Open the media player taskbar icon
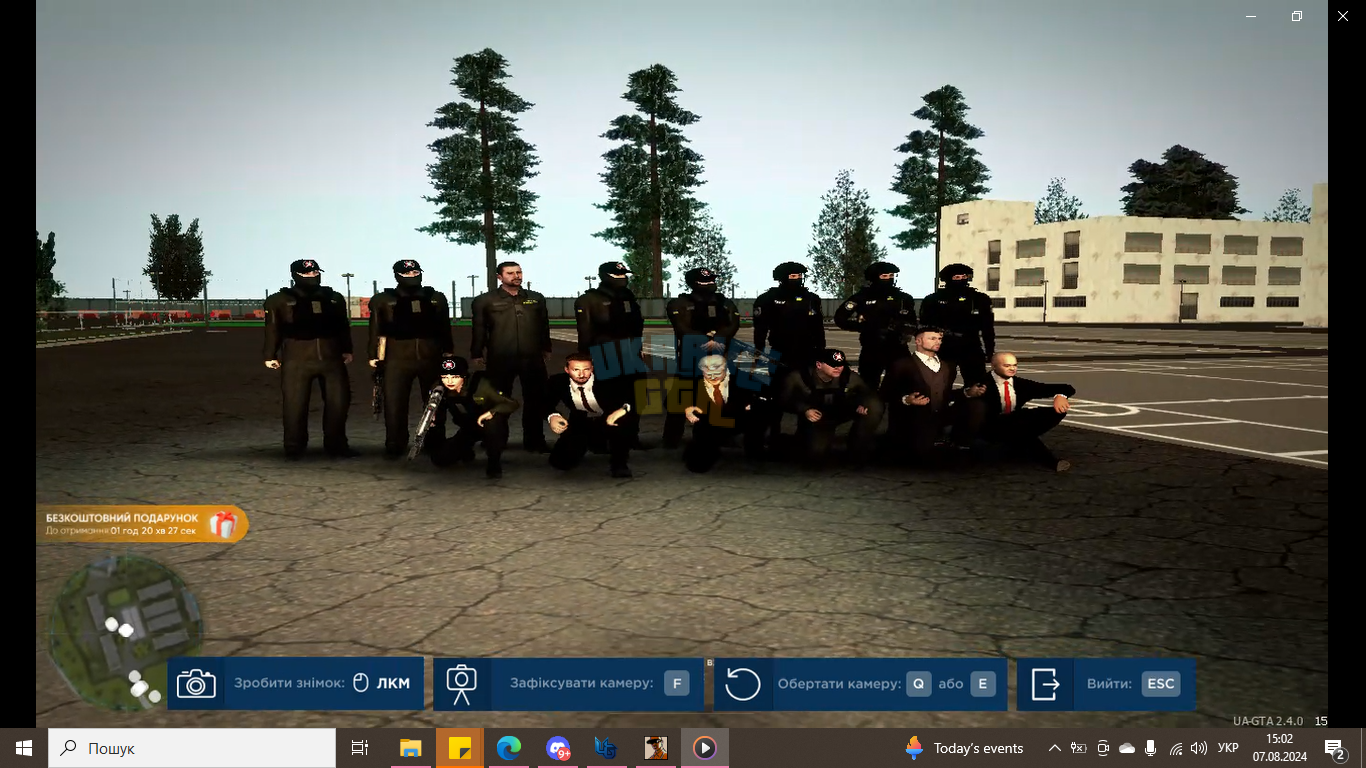This screenshot has height=768, width=1366. click(x=705, y=748)
